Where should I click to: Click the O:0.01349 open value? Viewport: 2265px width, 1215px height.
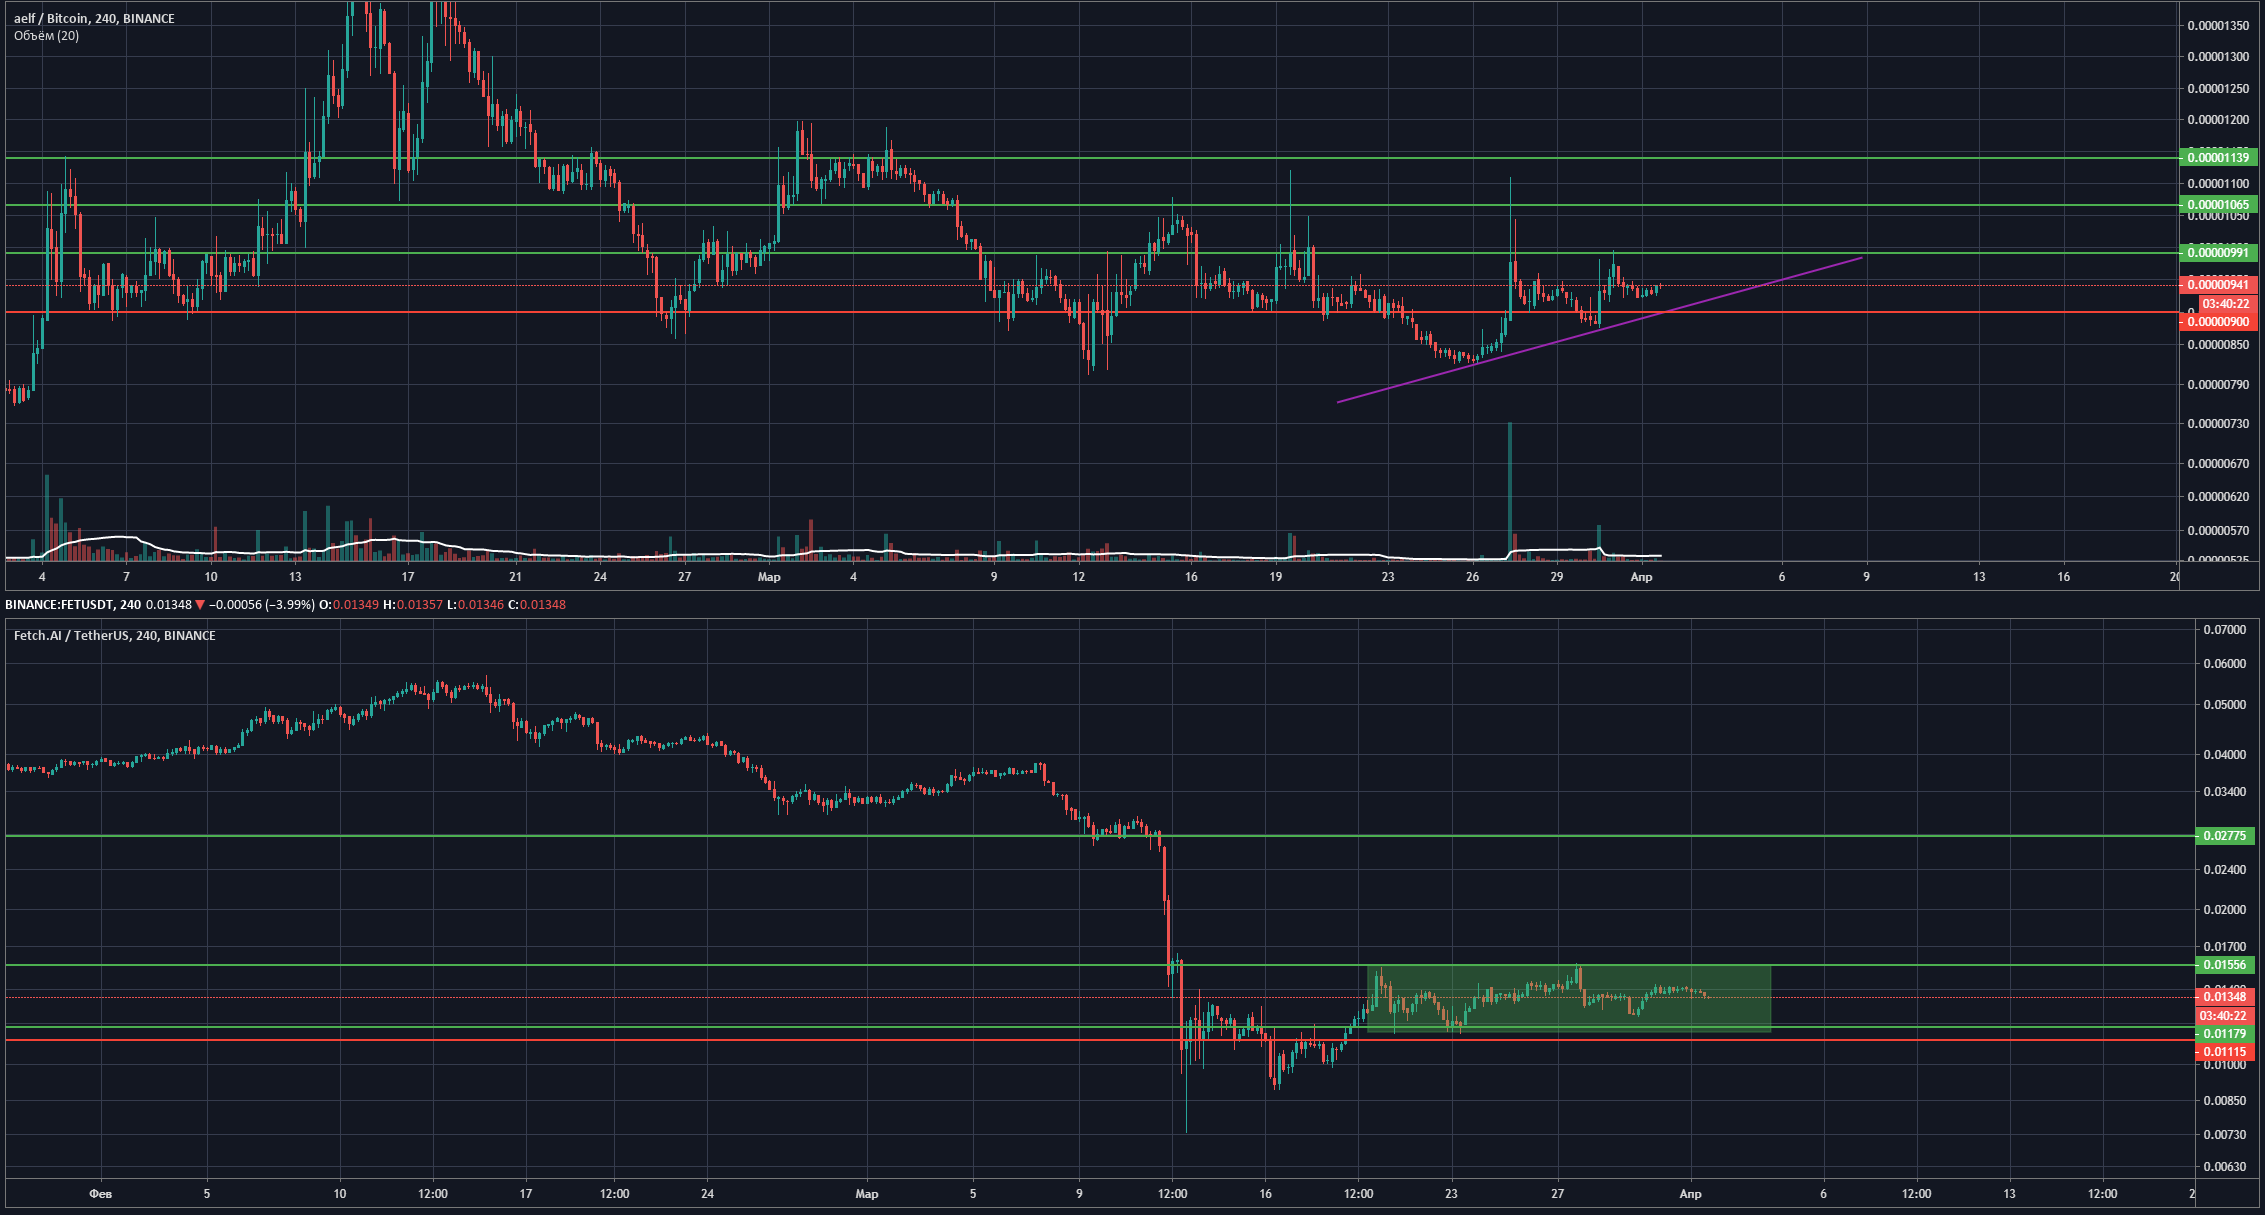point(349,605)
